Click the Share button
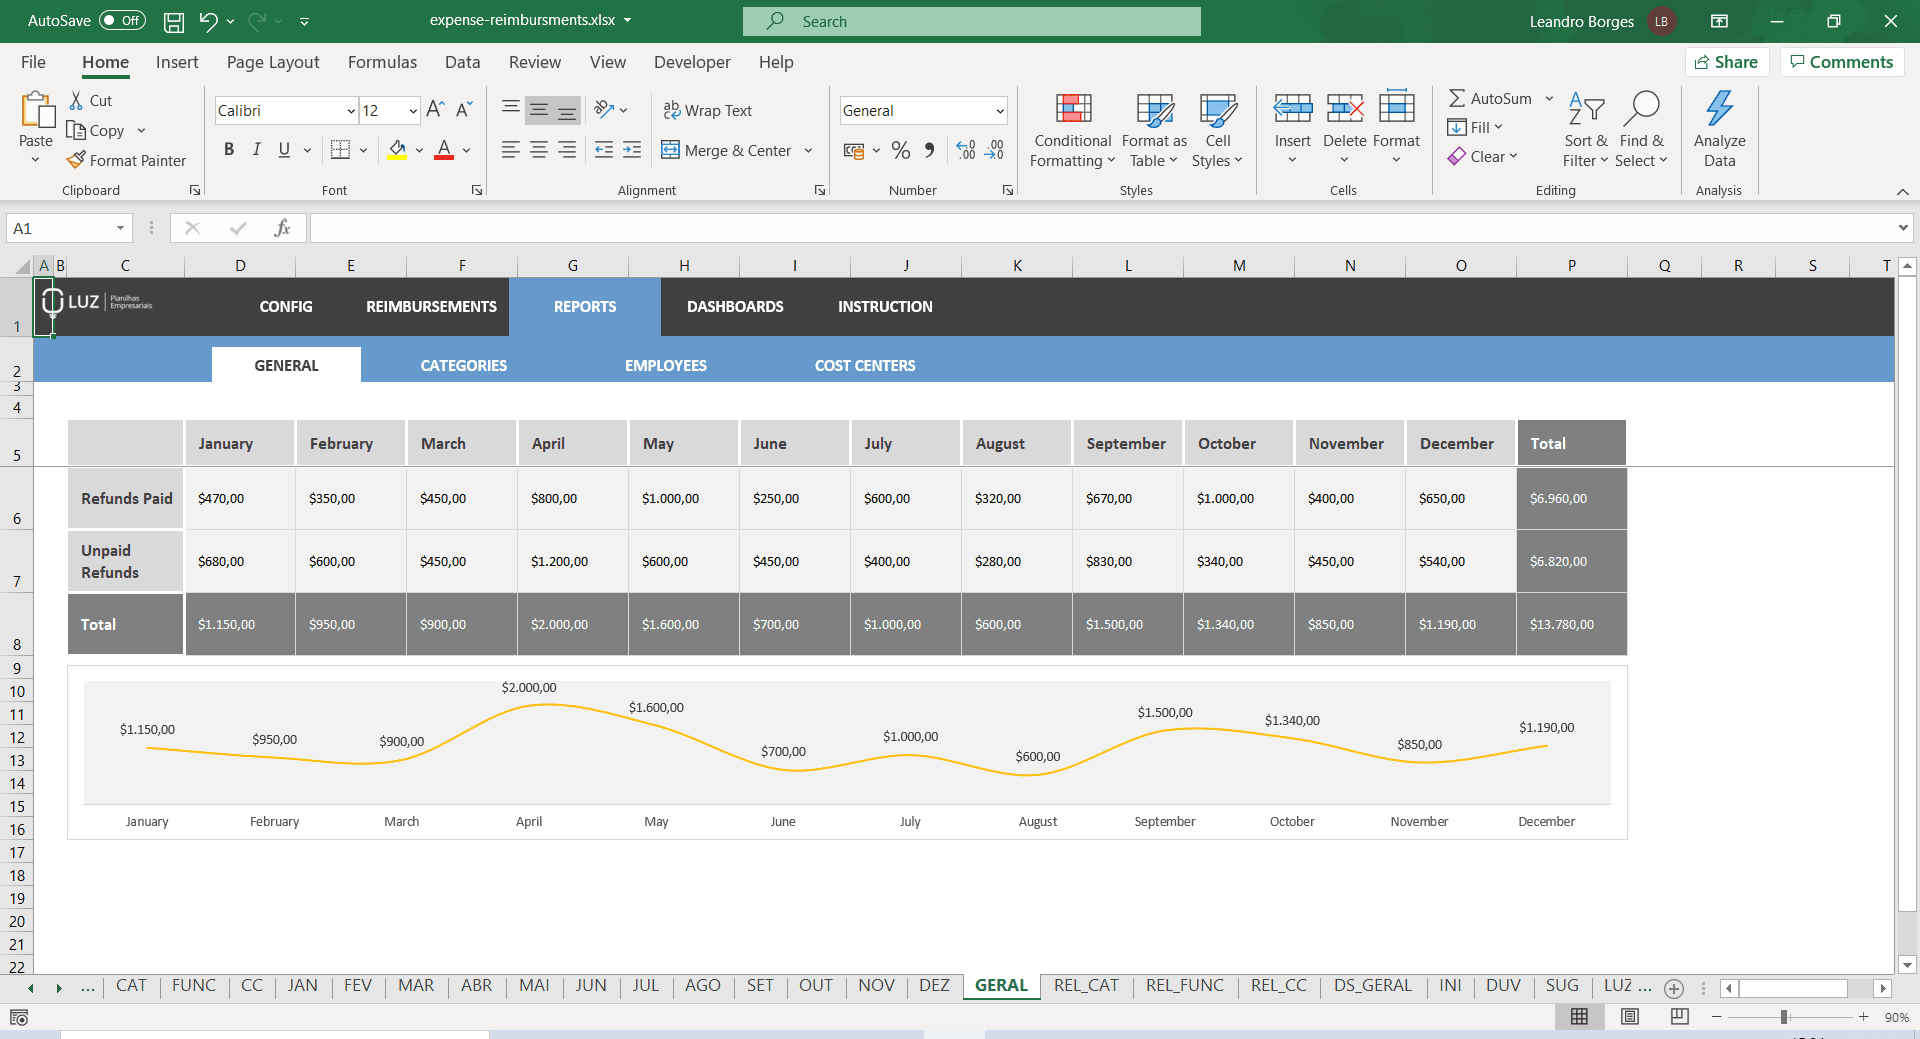Image resolution: width=1920 pixels, height=1039 pixels. click(1728, 61)
